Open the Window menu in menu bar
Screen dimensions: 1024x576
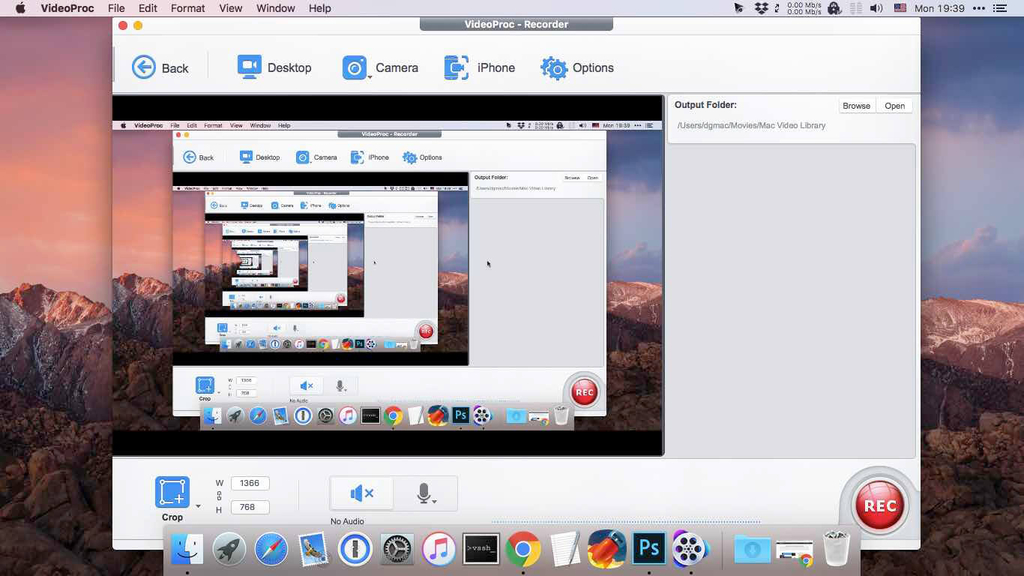(x=275, y=8)
